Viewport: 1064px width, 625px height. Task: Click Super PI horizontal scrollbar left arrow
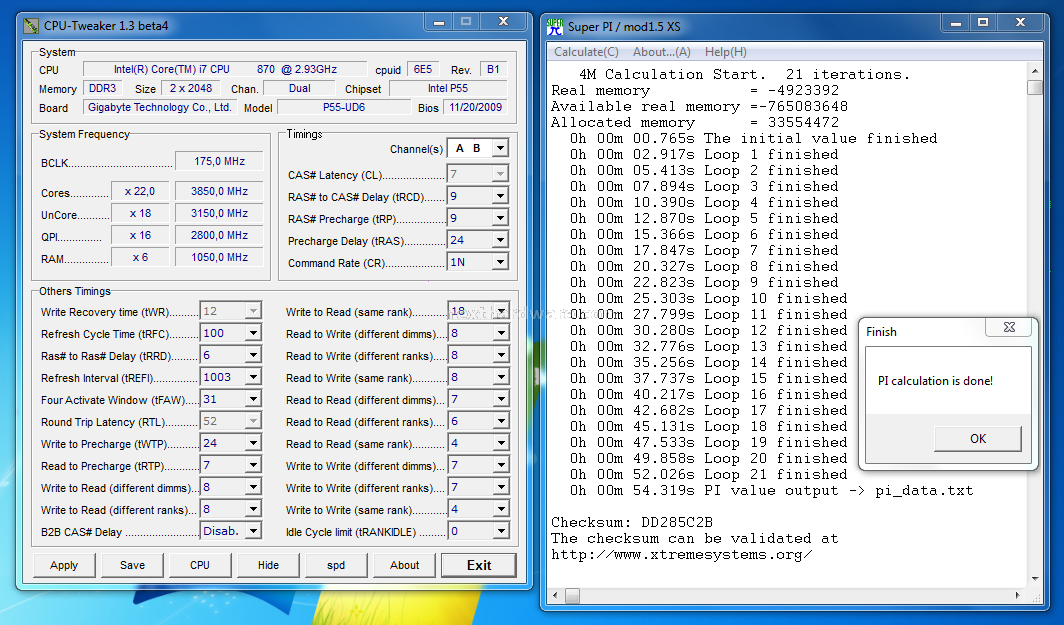point(556,596)
